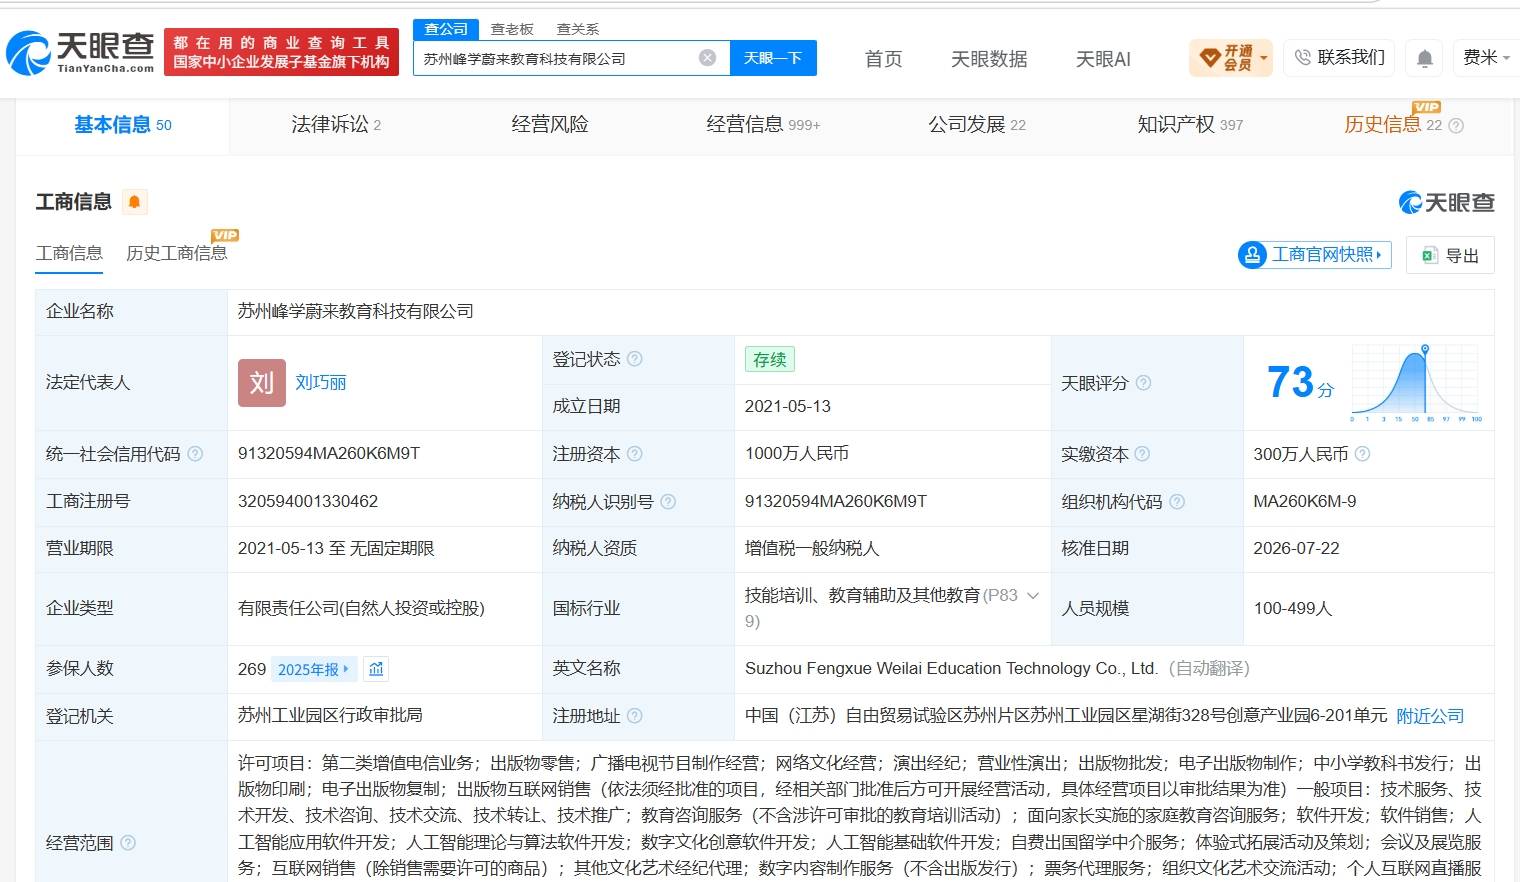Open the 开通会员 dropdown
Viewport: 1520px width, 882px height.
click(x=1230, y=58)
